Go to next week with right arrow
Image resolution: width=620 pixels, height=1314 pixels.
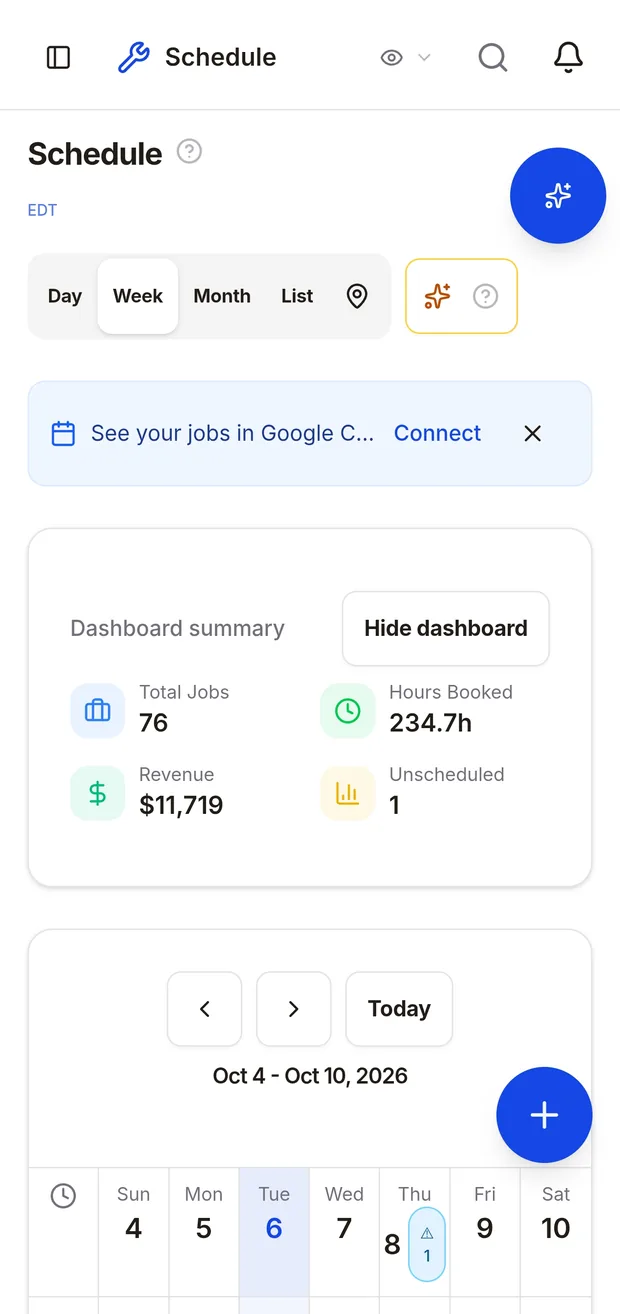click(x=293, y=1009)
